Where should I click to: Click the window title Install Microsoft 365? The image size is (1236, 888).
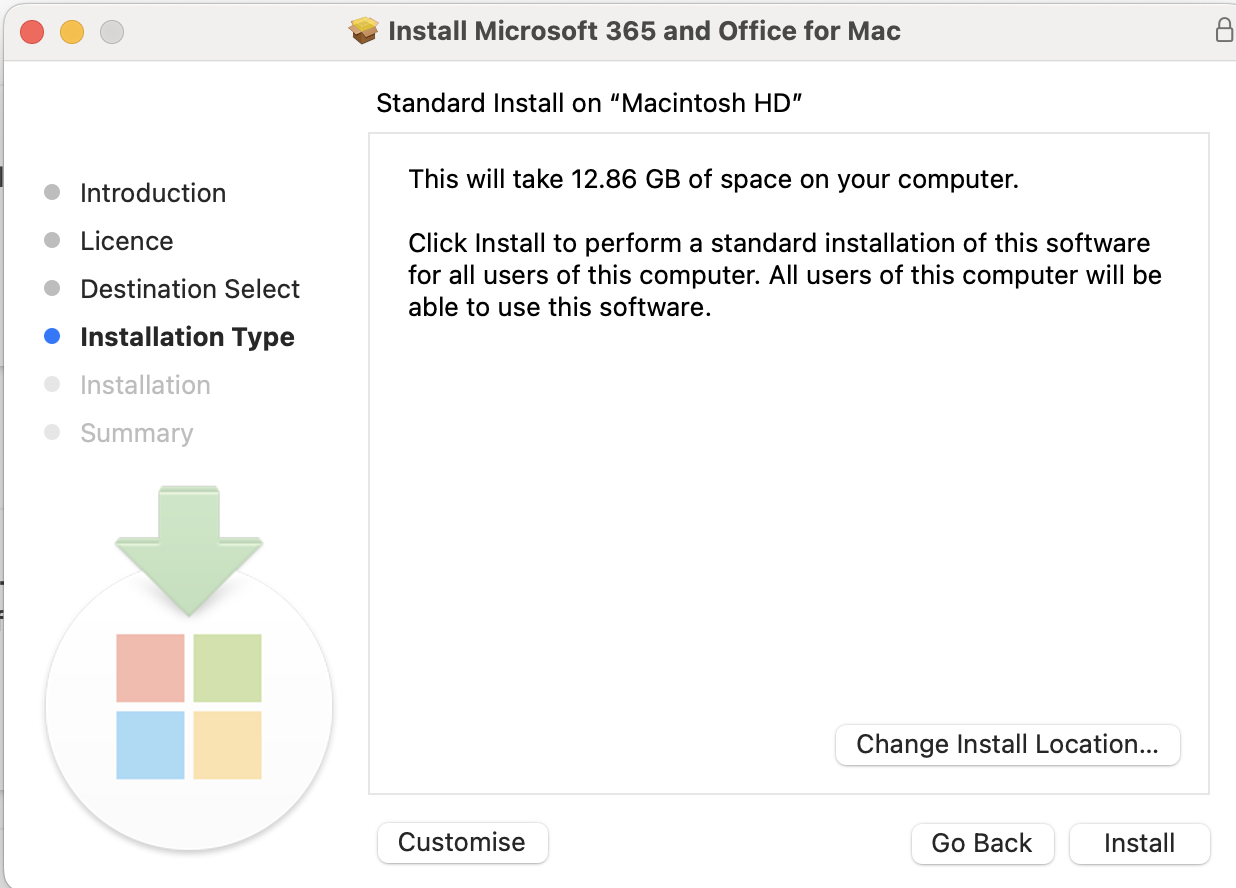coord(644,31)
